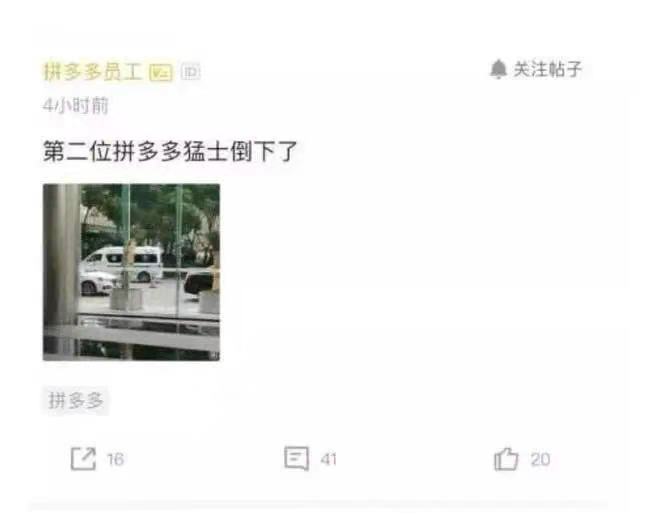Follow the post via 关注帖子 text
This screenshot has width=650, height=518.
pyautogui.click(x=547, y=69)
